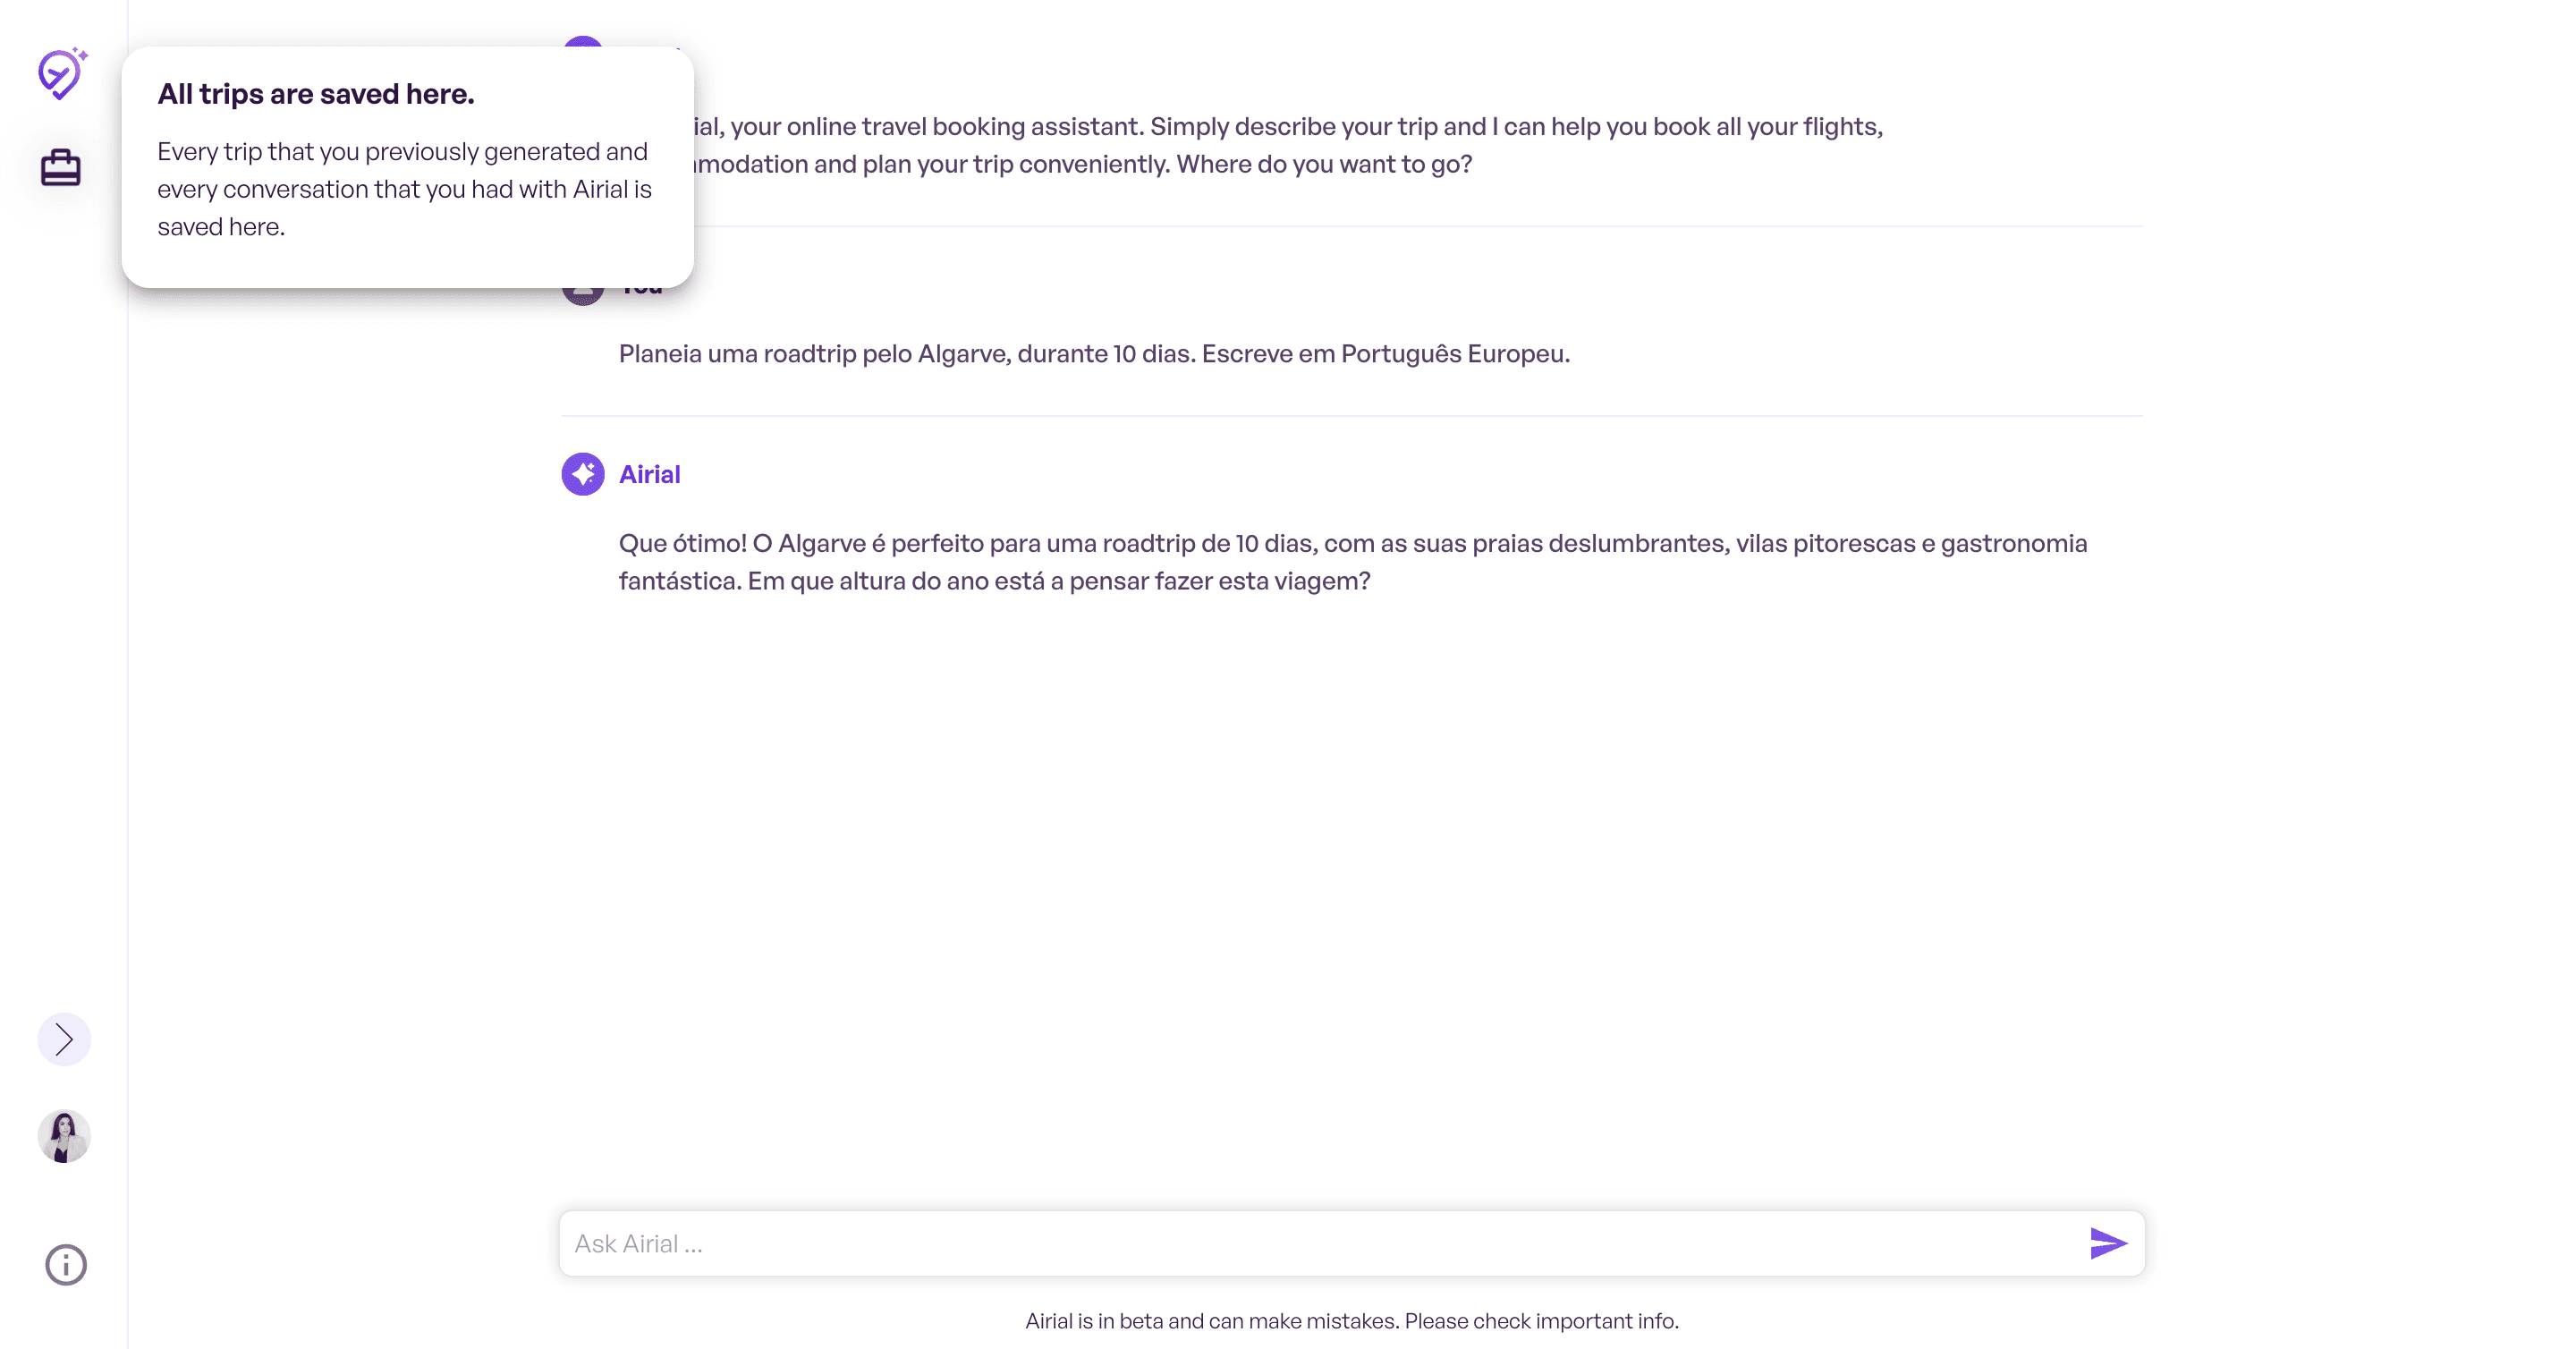Screen dimensions: 2576x1349
Task: Click the user message 'Planeia uma roadtrip pelo Algarve'
Action: (x=1094, y=354)
